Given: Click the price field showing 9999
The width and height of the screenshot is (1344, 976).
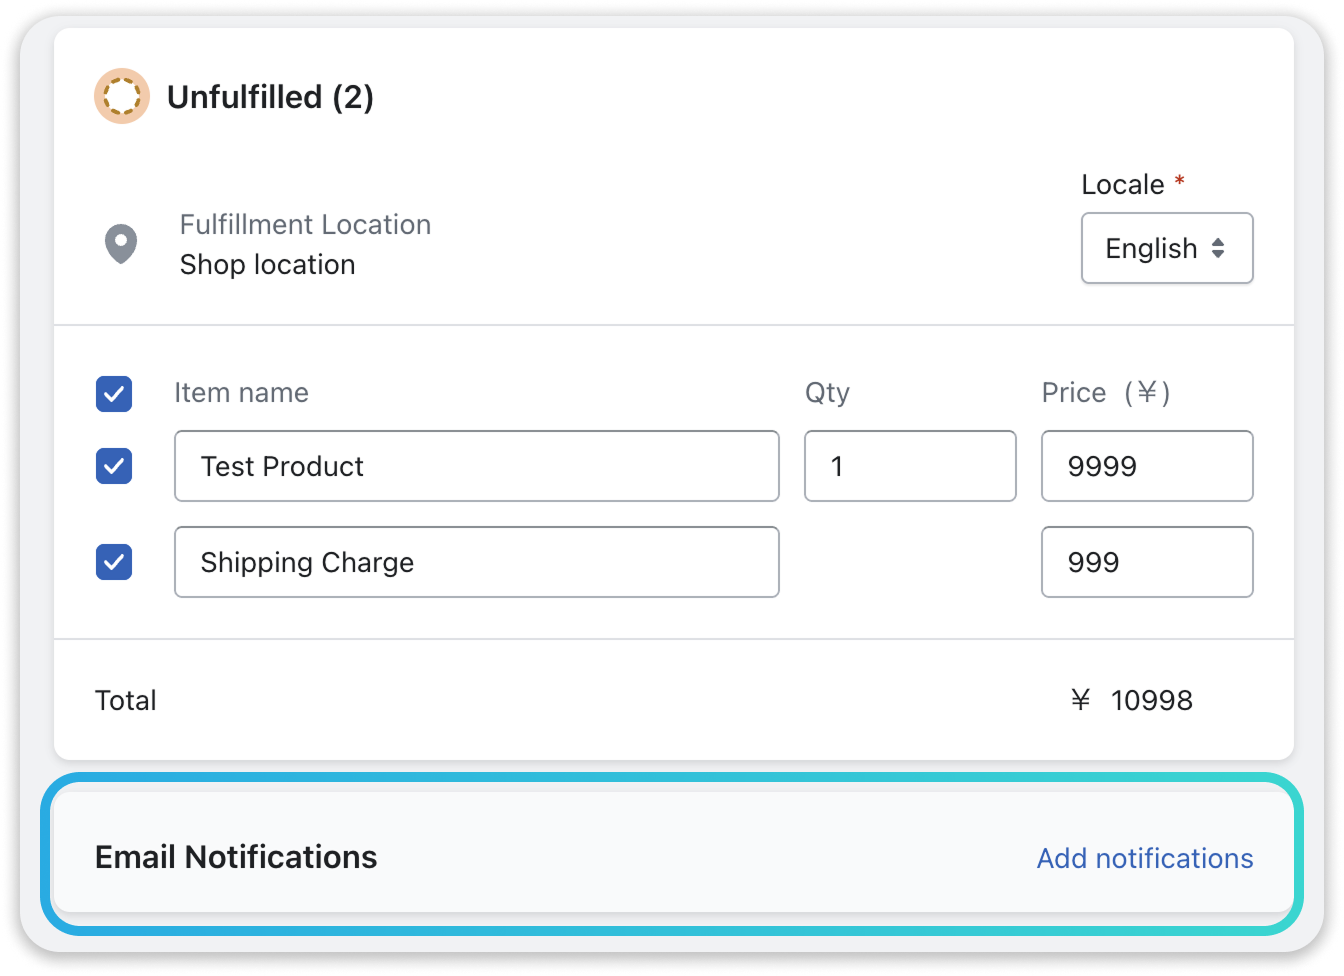Looking at the screenshot, I should pyautogui.click(x=1146, y=466).
